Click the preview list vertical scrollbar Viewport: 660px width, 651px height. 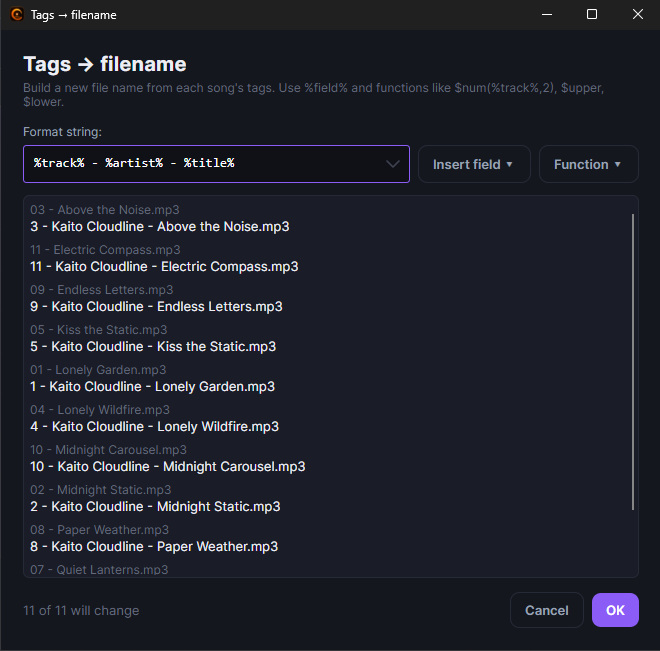tap(633, 362)
